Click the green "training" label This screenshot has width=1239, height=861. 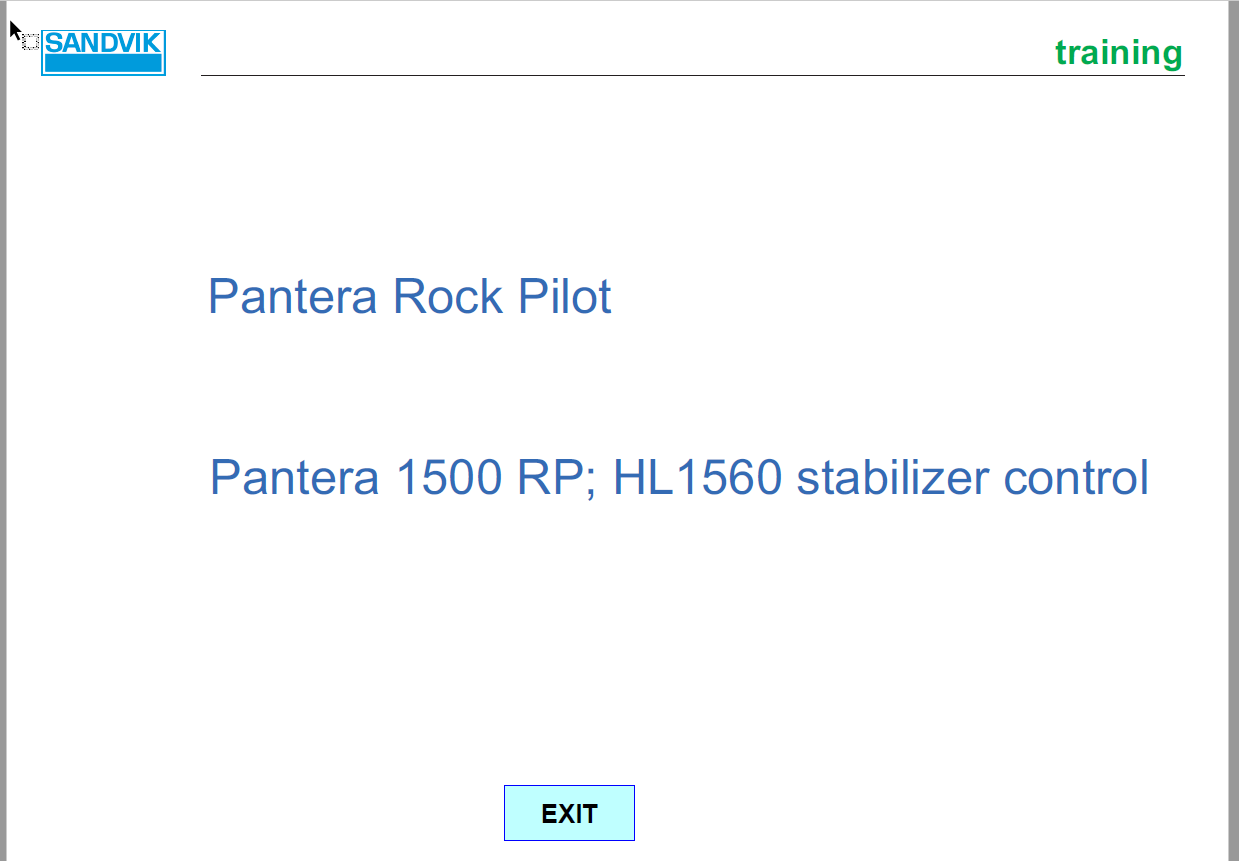[1118, 52]
